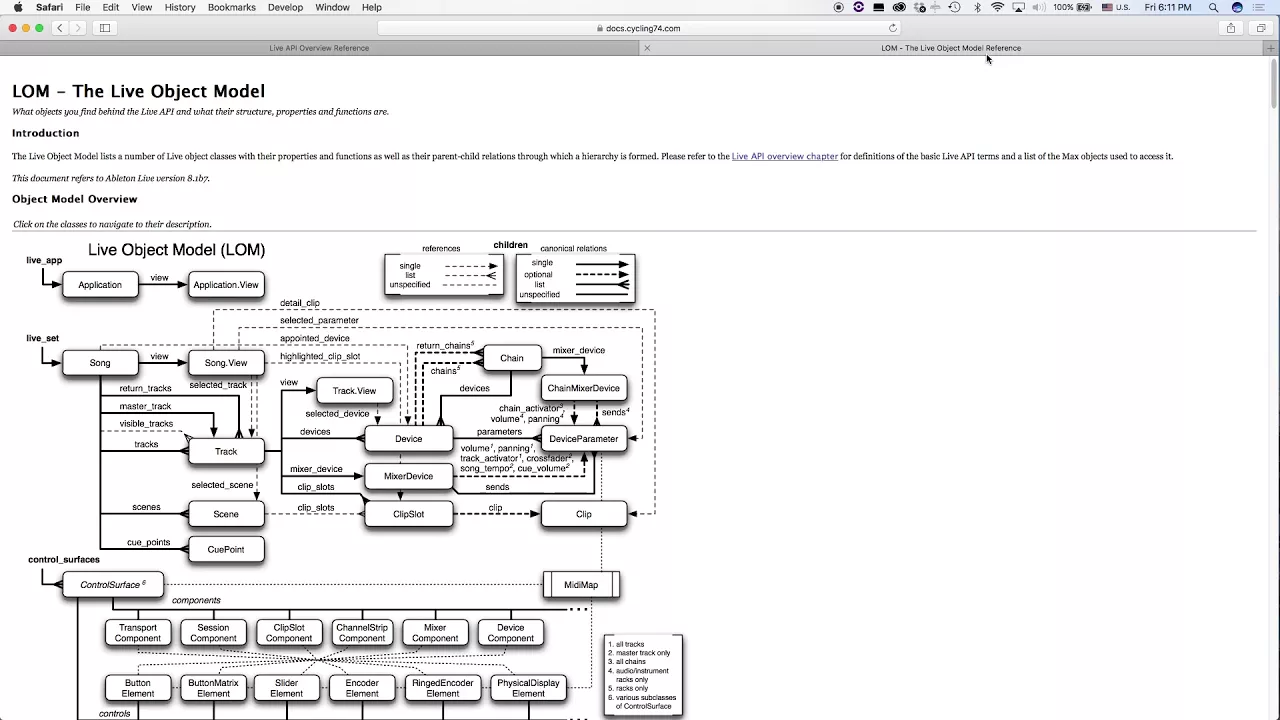Viewport: 1280px width, 720px height.
Task: Click the Wi-Fi status icon
Action: coord(997,7)
